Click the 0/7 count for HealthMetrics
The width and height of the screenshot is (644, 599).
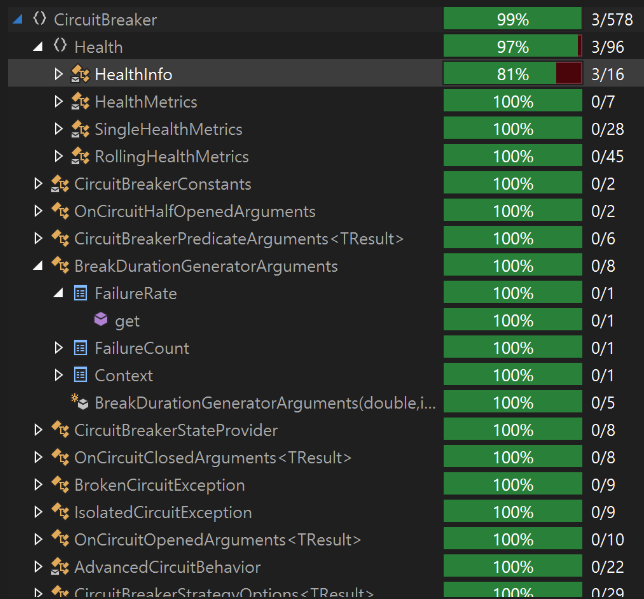coord(603,102)
